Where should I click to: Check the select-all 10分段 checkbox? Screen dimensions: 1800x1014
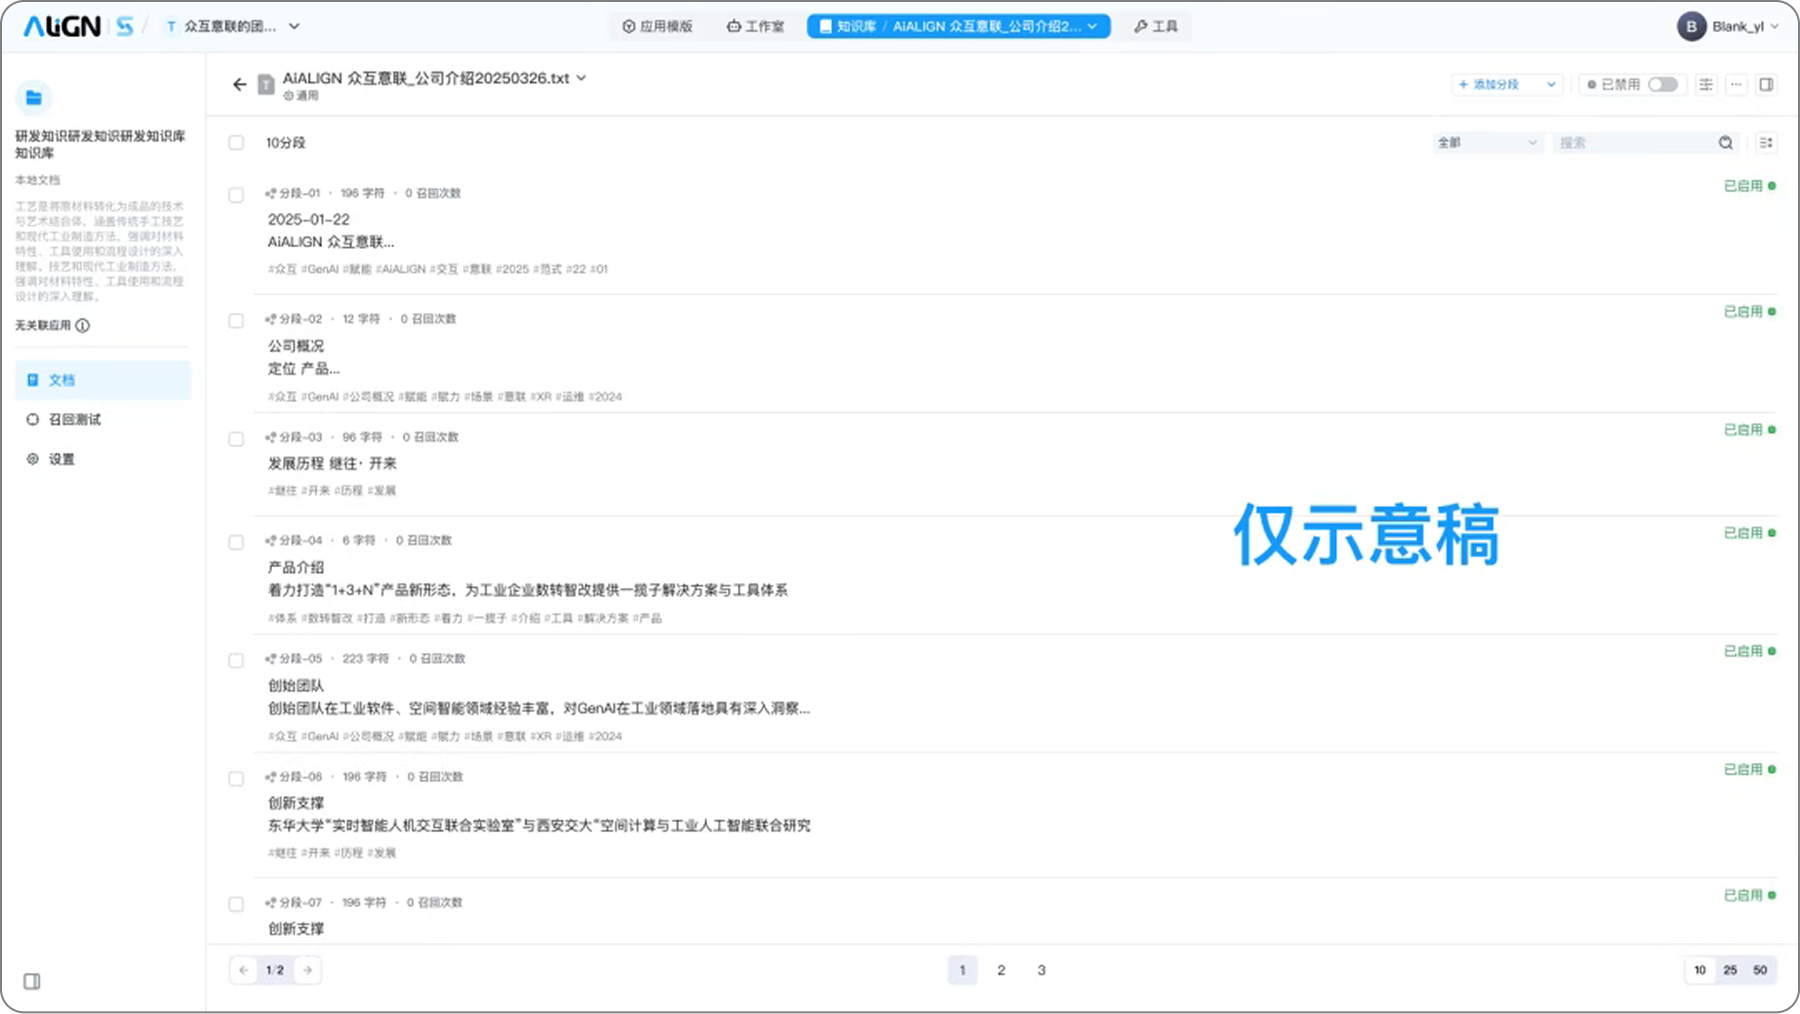pyautogui.click(x=236, y=143)
